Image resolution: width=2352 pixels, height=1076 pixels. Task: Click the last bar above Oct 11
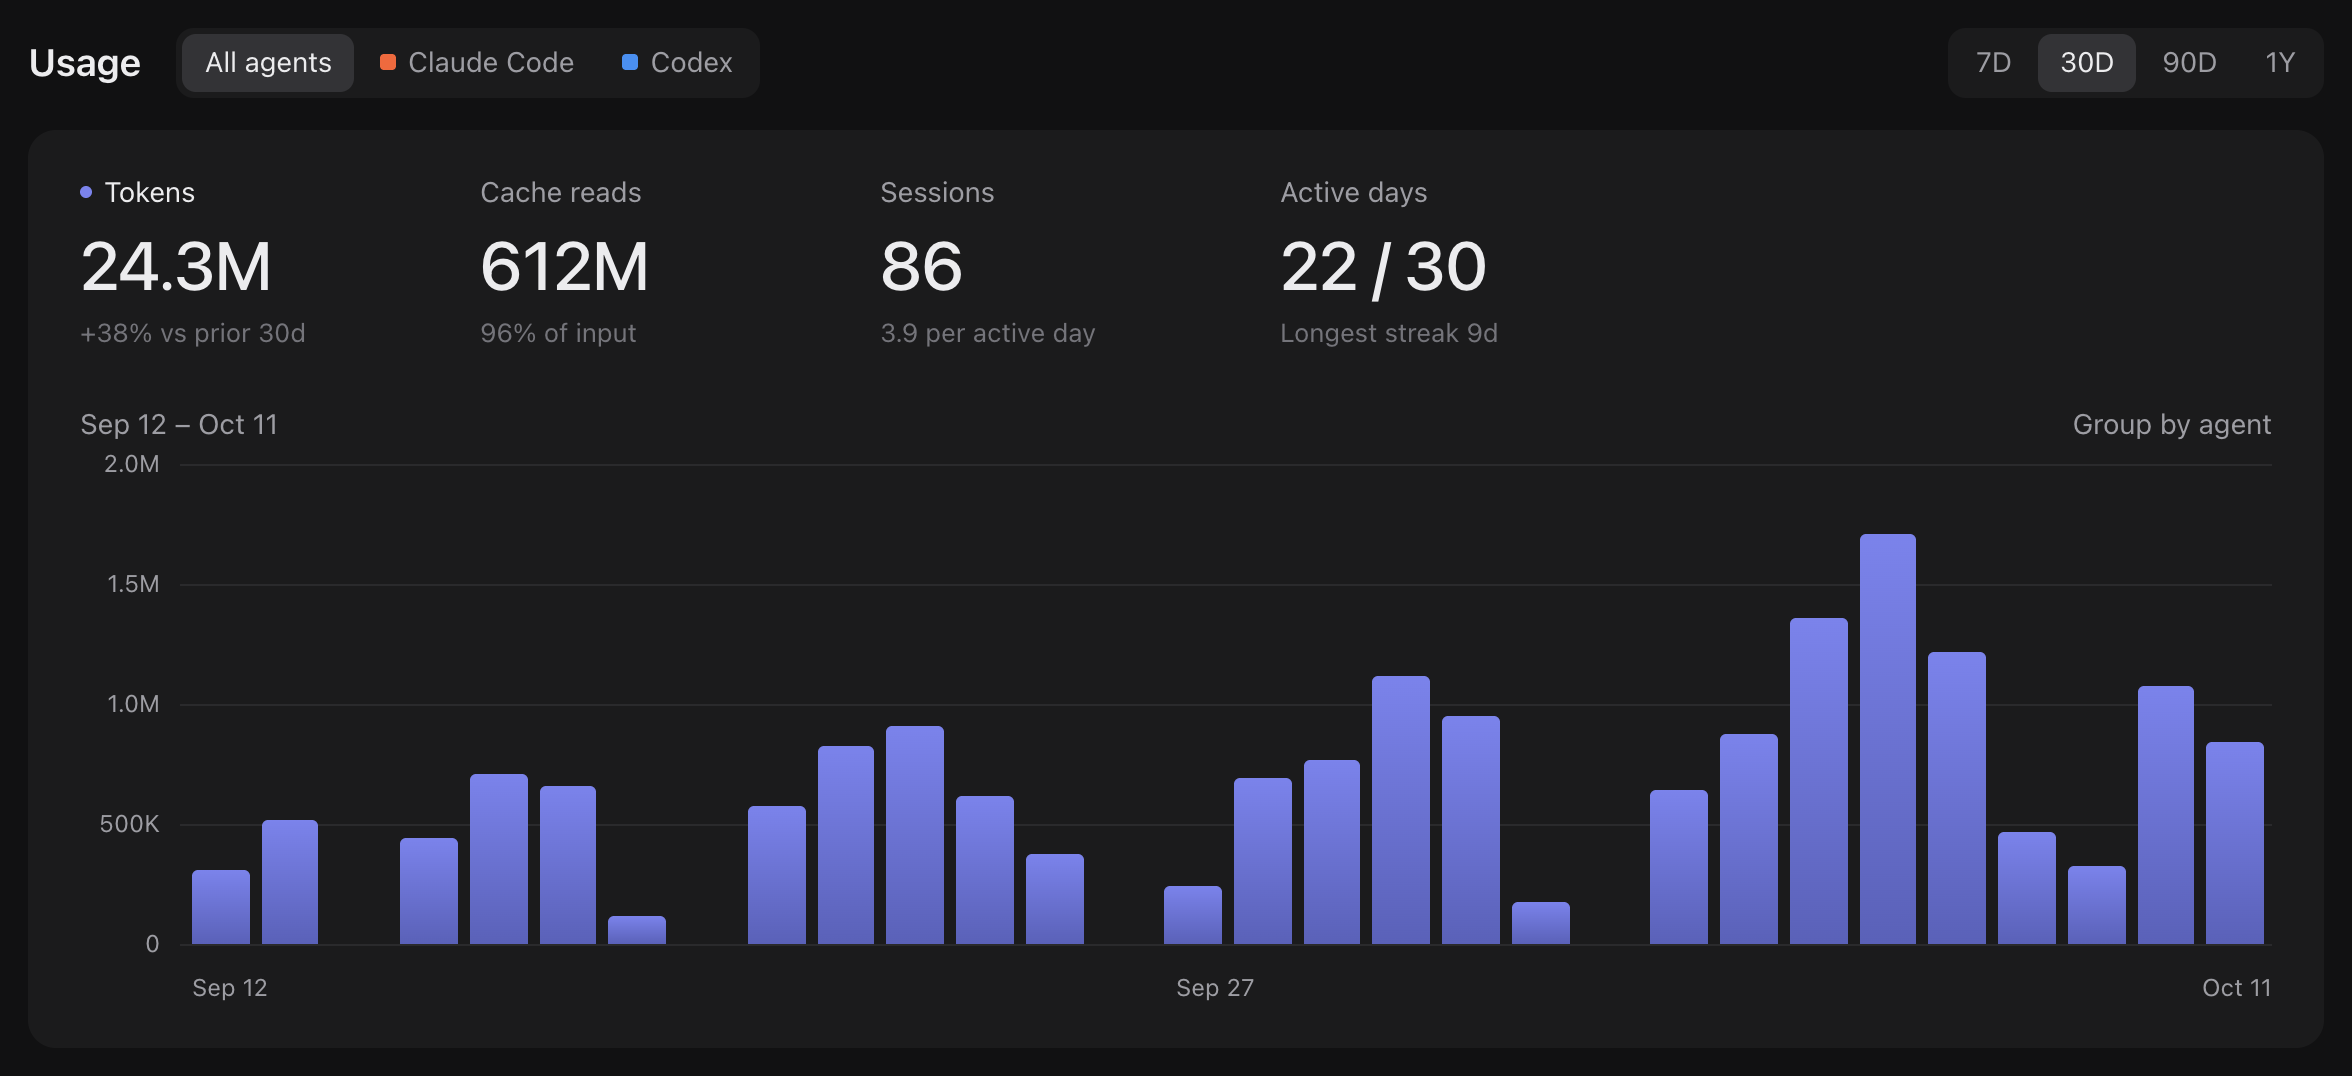point(2234,843)
